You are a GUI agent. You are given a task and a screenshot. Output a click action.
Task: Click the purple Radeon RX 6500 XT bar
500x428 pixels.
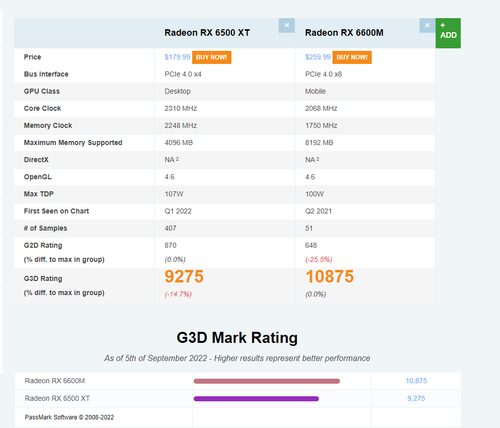click(256, 399)
